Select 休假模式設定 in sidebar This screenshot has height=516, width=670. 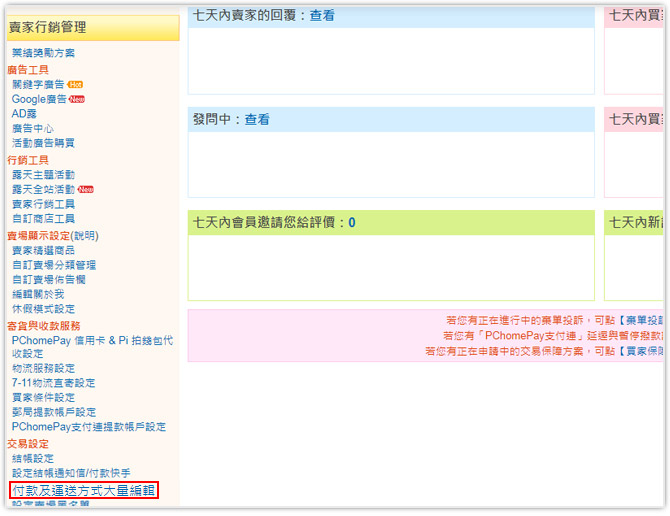[x=43, y=309]
